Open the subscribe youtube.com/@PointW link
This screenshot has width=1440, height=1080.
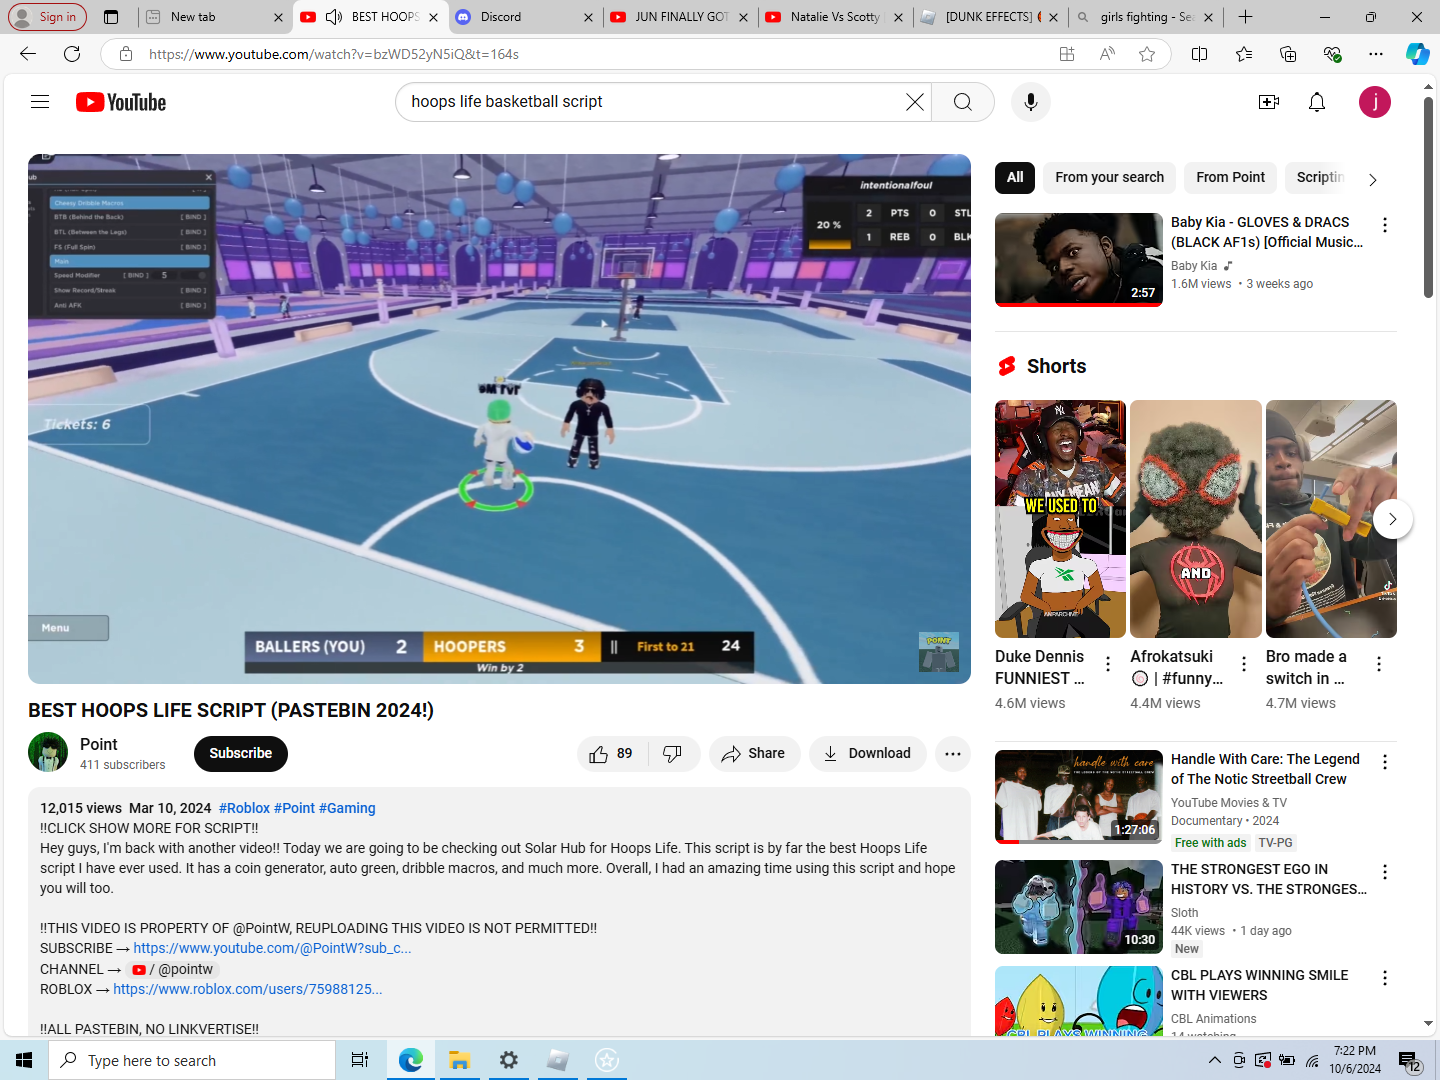point(272,948)
